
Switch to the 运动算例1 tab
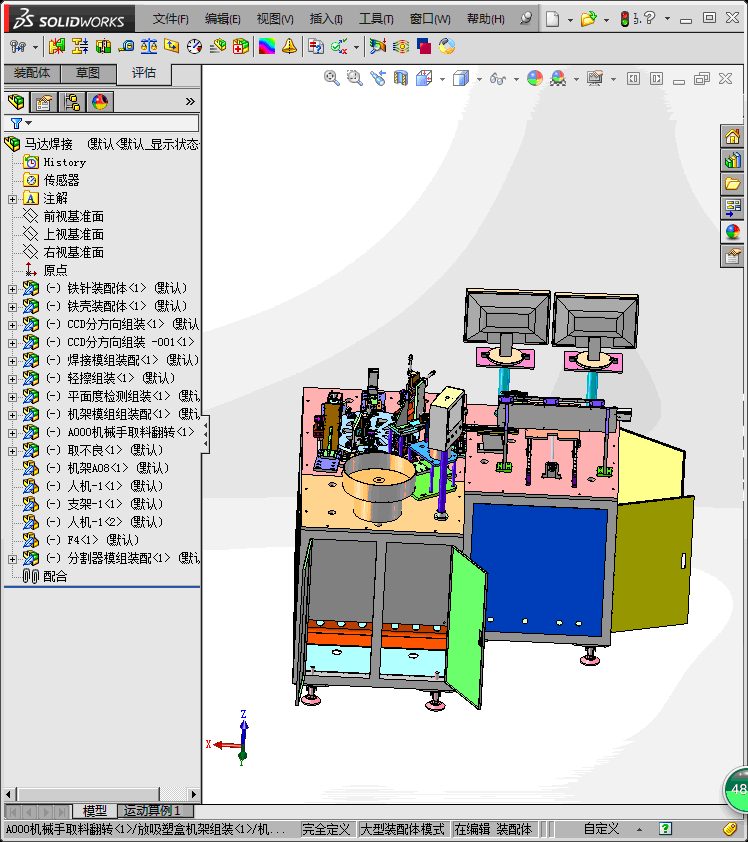coord(153,810)
